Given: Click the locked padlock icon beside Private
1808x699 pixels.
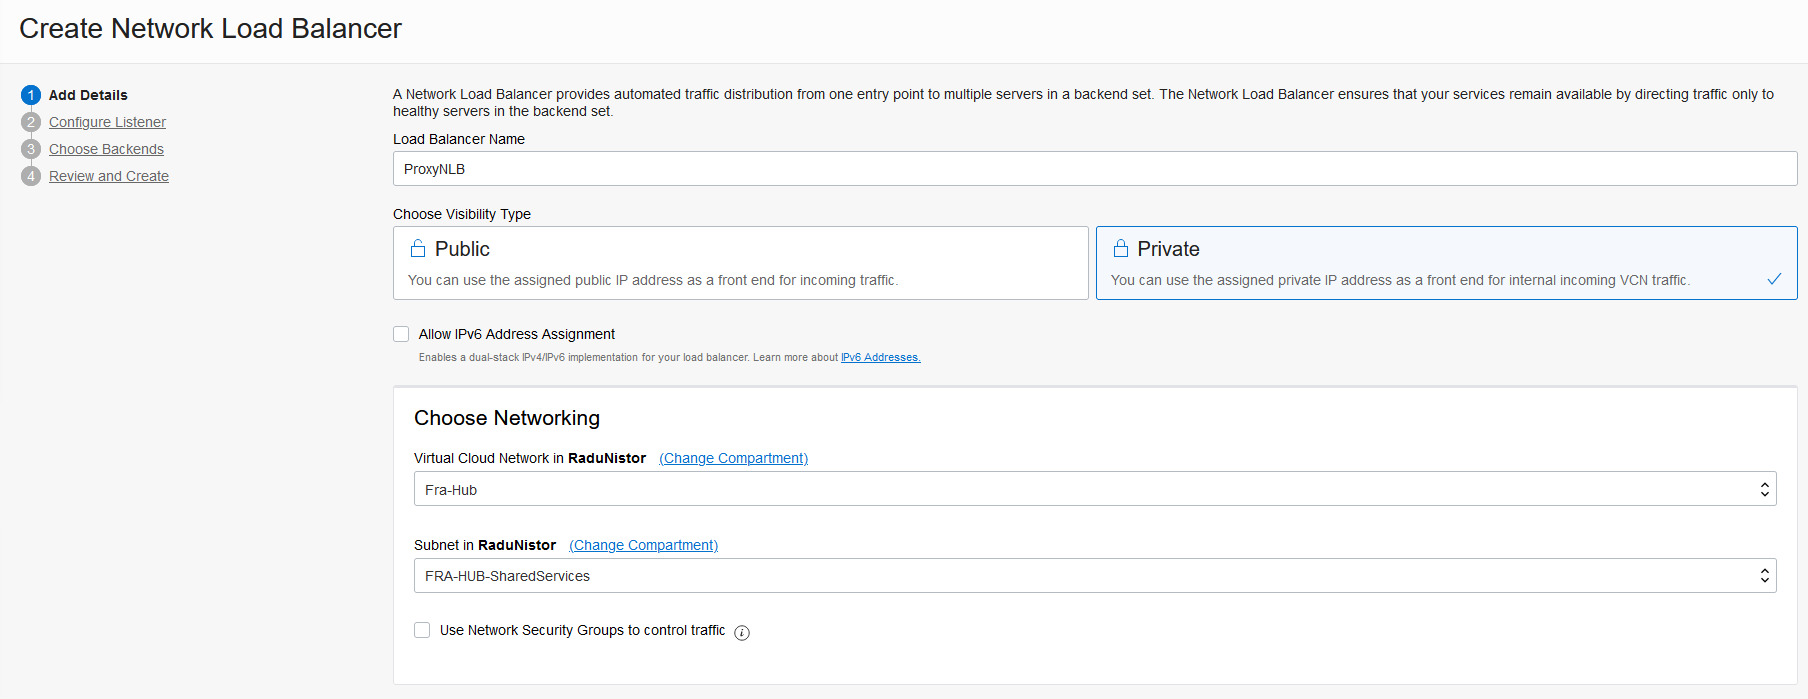Looking at the screenshot, I should (x=1121, y=248).
